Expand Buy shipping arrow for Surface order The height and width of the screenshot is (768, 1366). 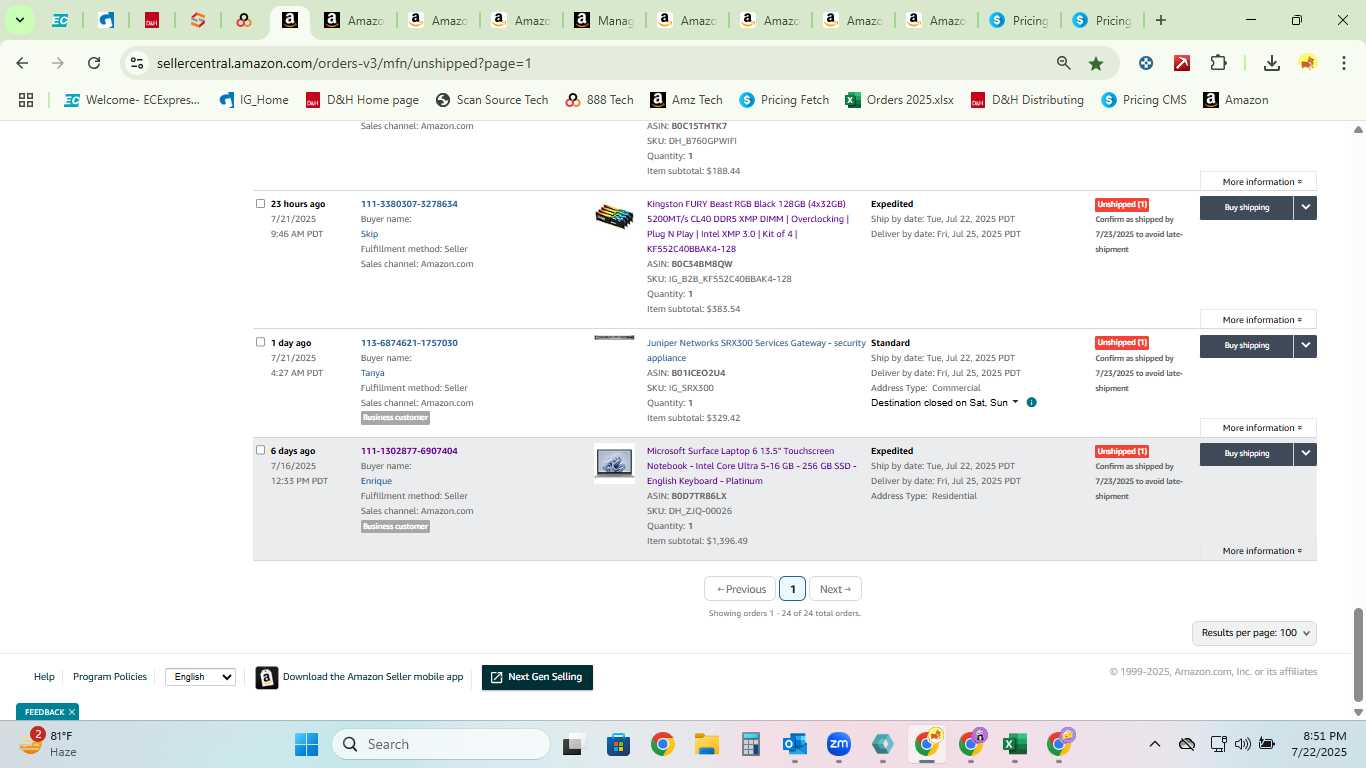[1305, 453]
